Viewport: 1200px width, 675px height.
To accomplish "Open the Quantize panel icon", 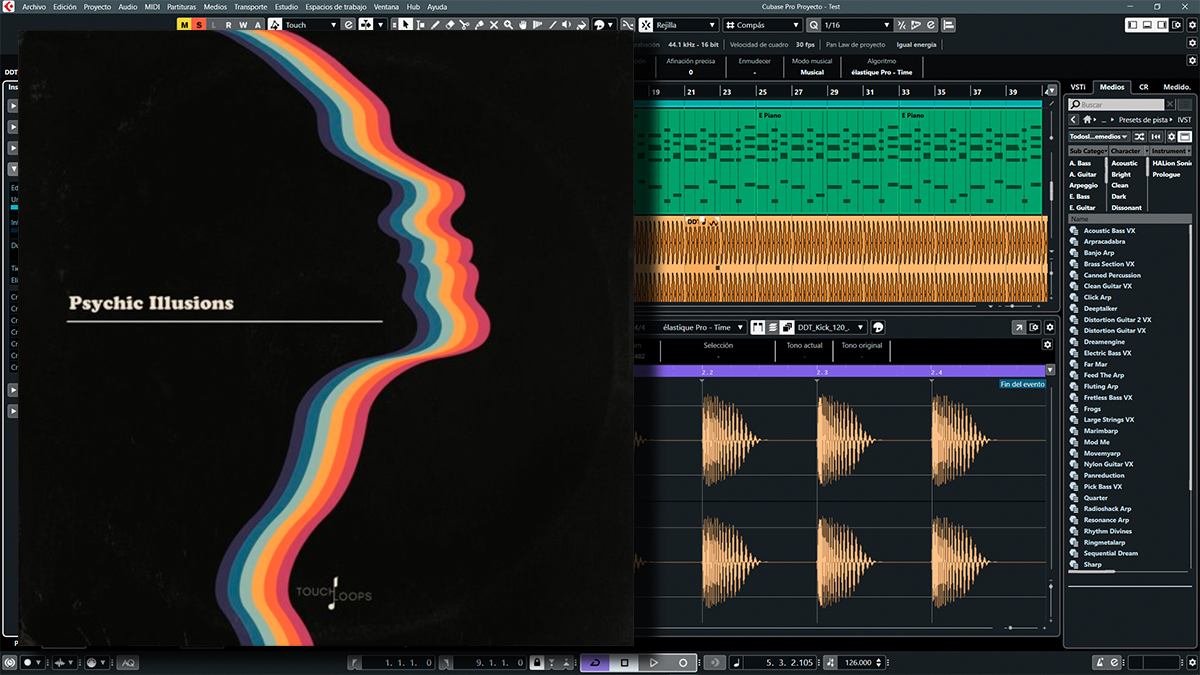I will click(931, 24).
